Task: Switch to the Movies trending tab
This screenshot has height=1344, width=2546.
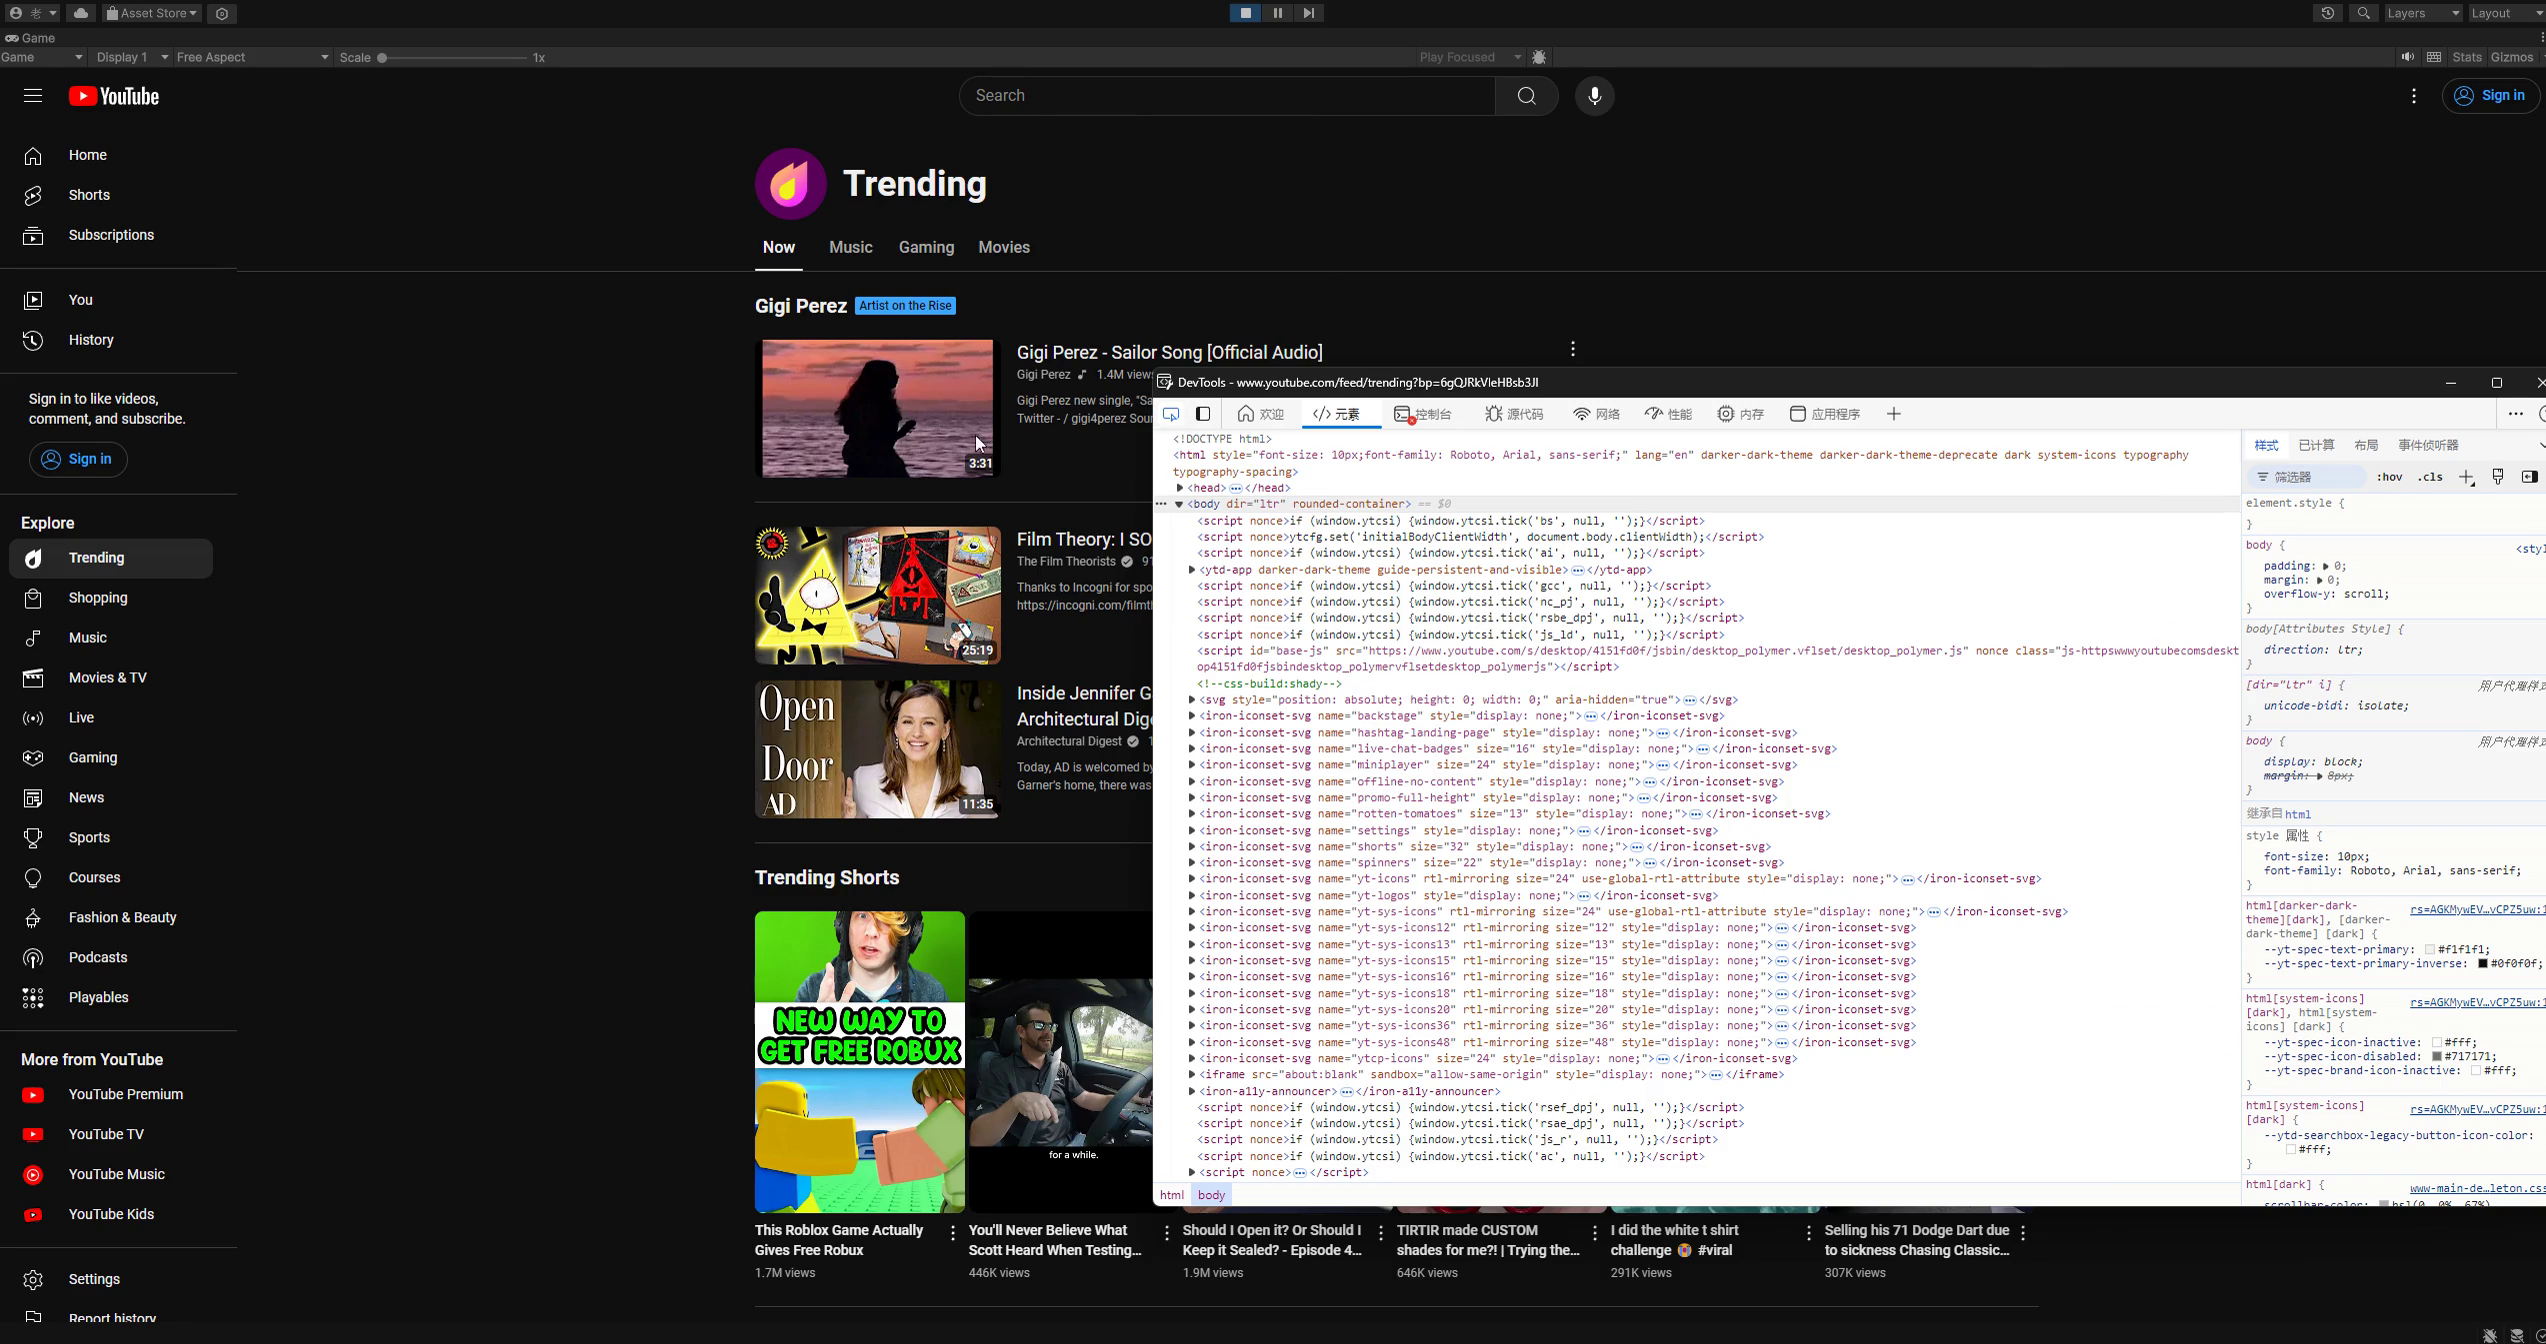Action: (1004, 247)
